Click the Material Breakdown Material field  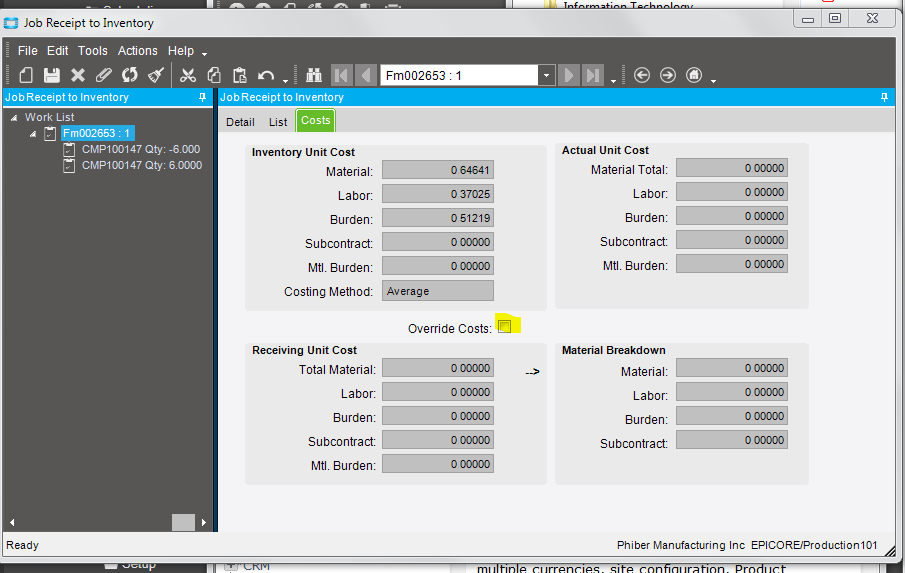(732, 368)
